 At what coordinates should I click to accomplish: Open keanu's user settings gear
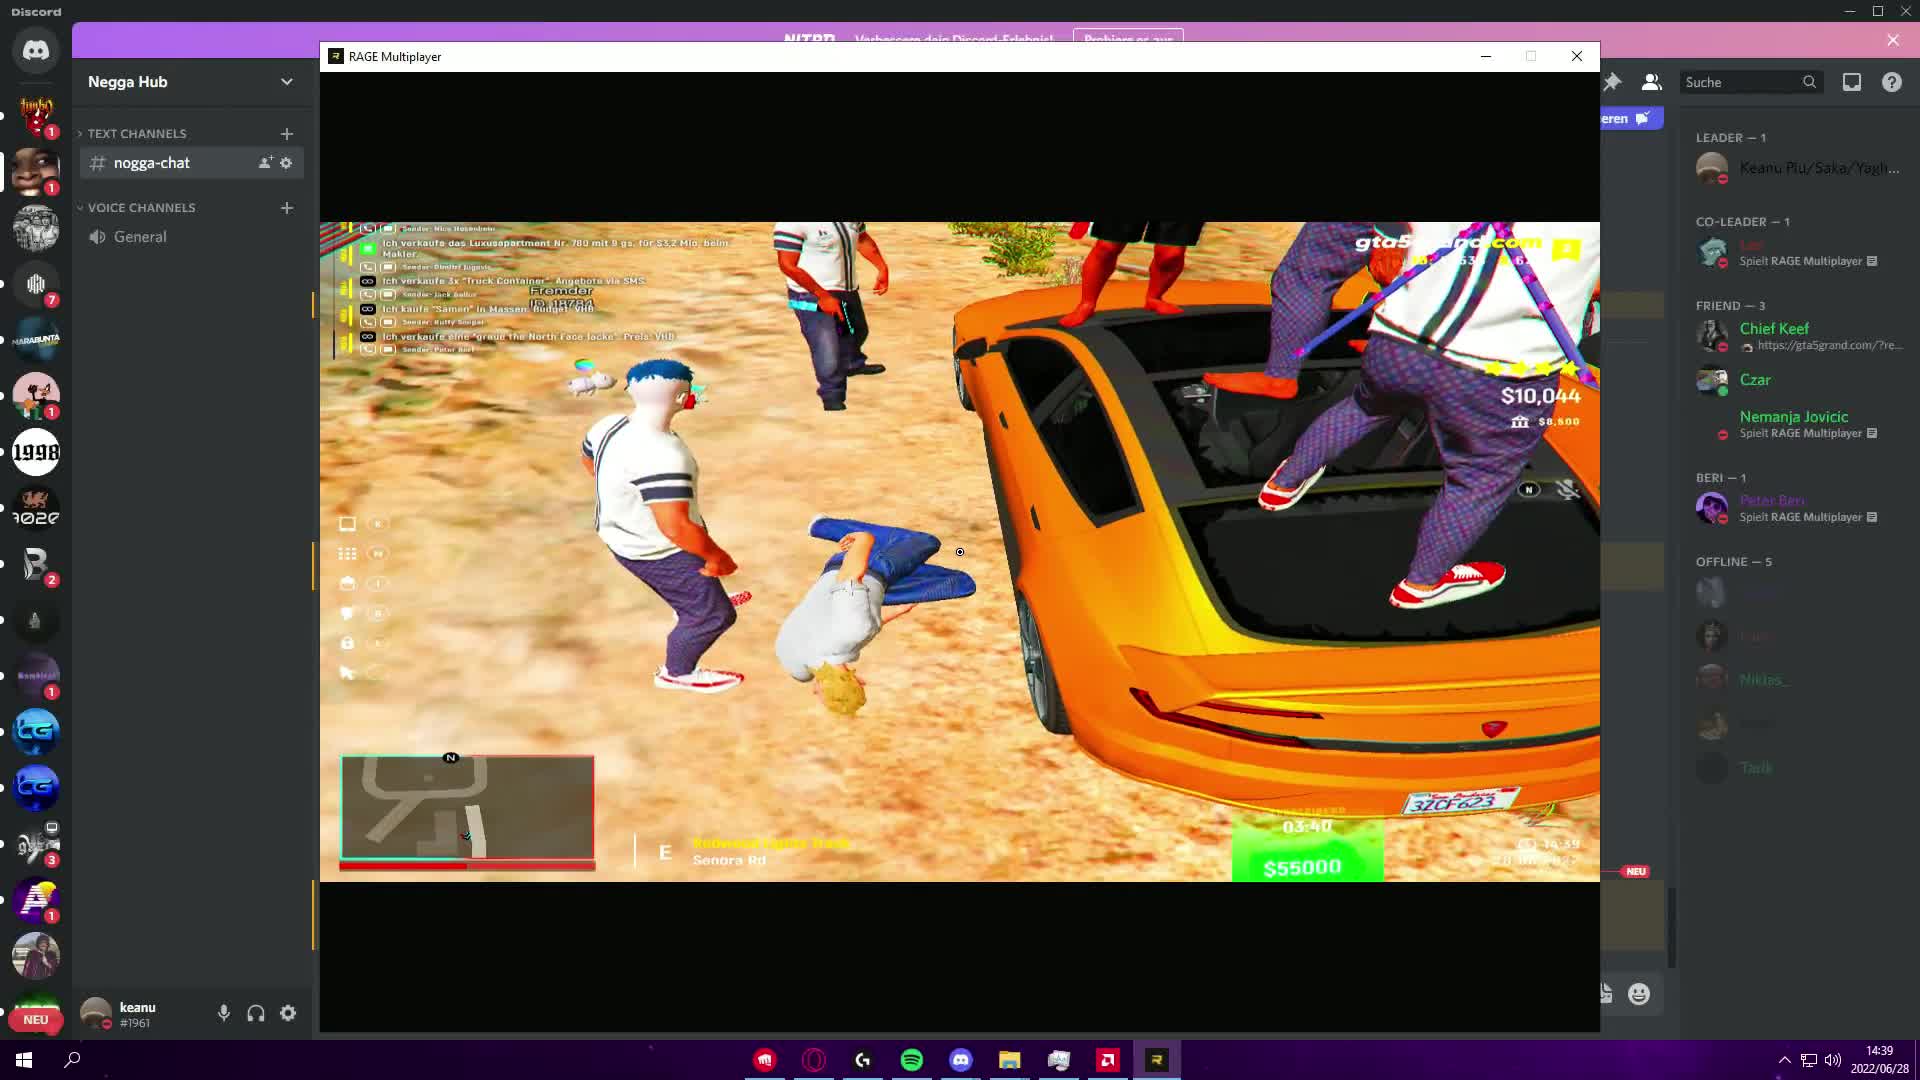pyautogui.click(x=288, y=1013)
